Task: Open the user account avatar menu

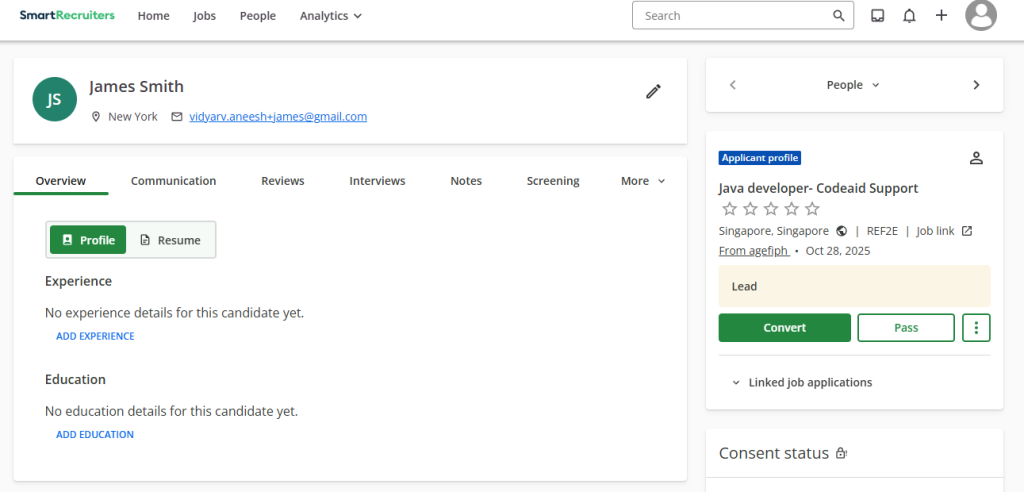Action: pos(981,16)
